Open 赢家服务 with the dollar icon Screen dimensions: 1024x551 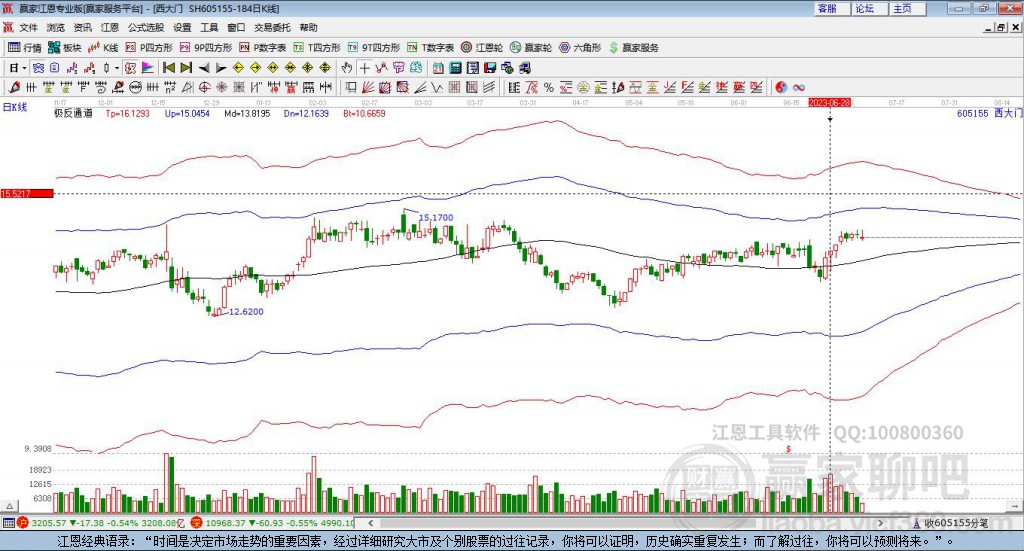633,48
